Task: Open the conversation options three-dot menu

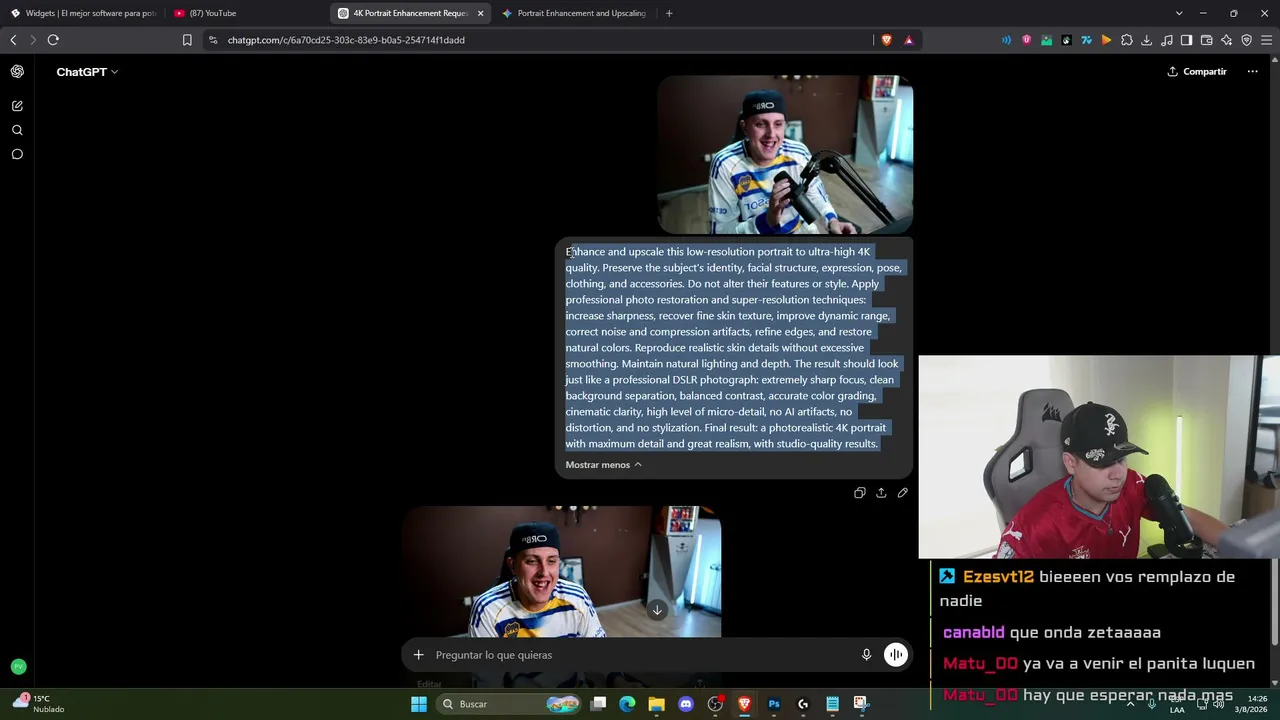Action: [1252, 72]
